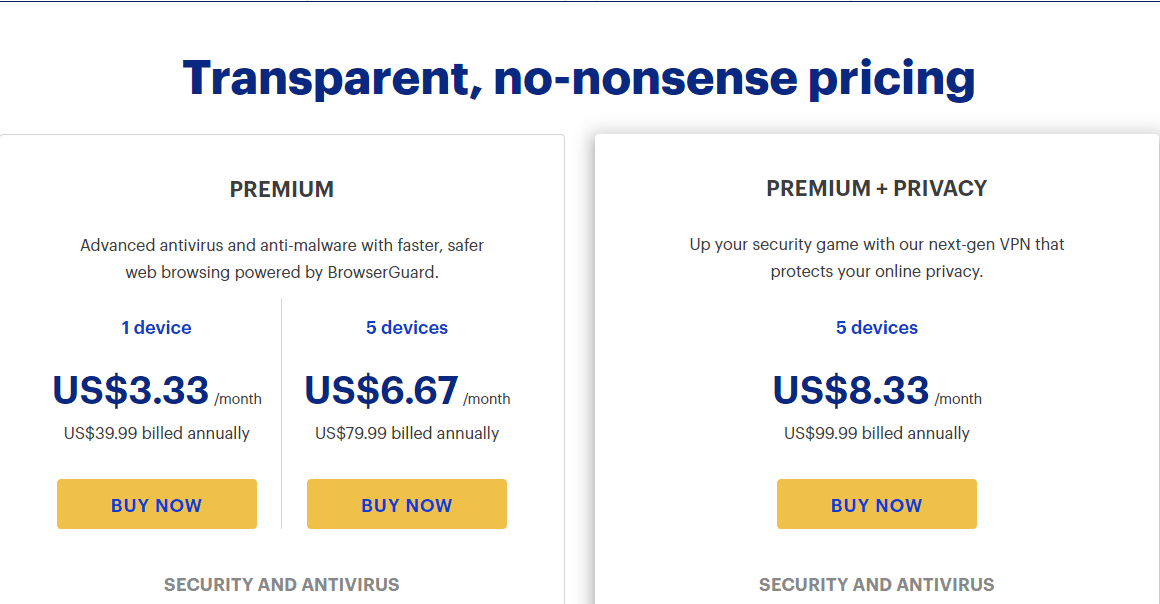Click BUY NOW for Premium 5 devices
This screenshot has width=1160, height=604.
click(x=407, y=505)
